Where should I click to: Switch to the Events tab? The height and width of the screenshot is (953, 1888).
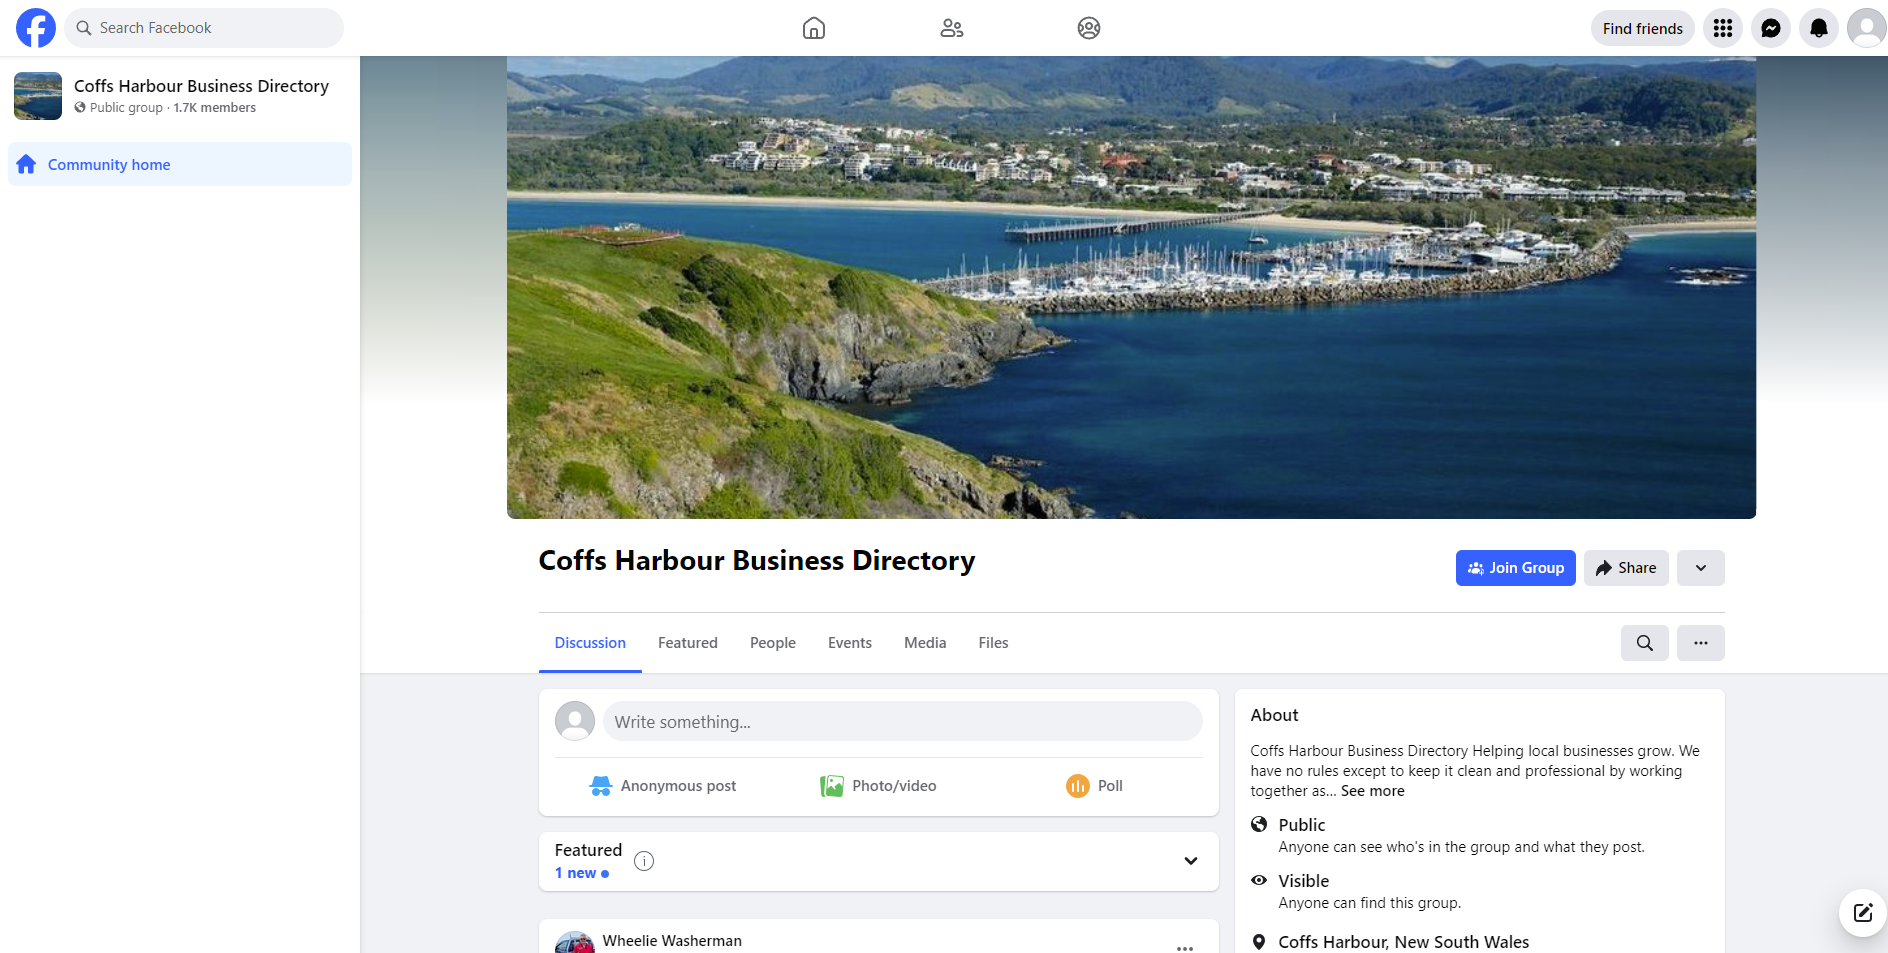click(850, 643)
